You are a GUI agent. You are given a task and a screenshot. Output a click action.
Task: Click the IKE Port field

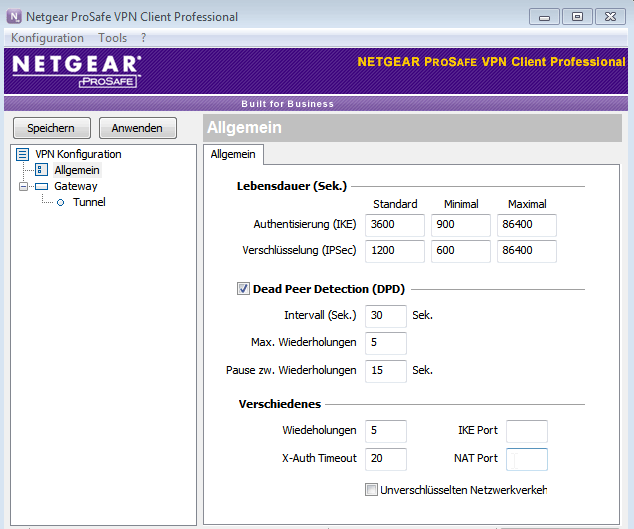pos(527,431)
